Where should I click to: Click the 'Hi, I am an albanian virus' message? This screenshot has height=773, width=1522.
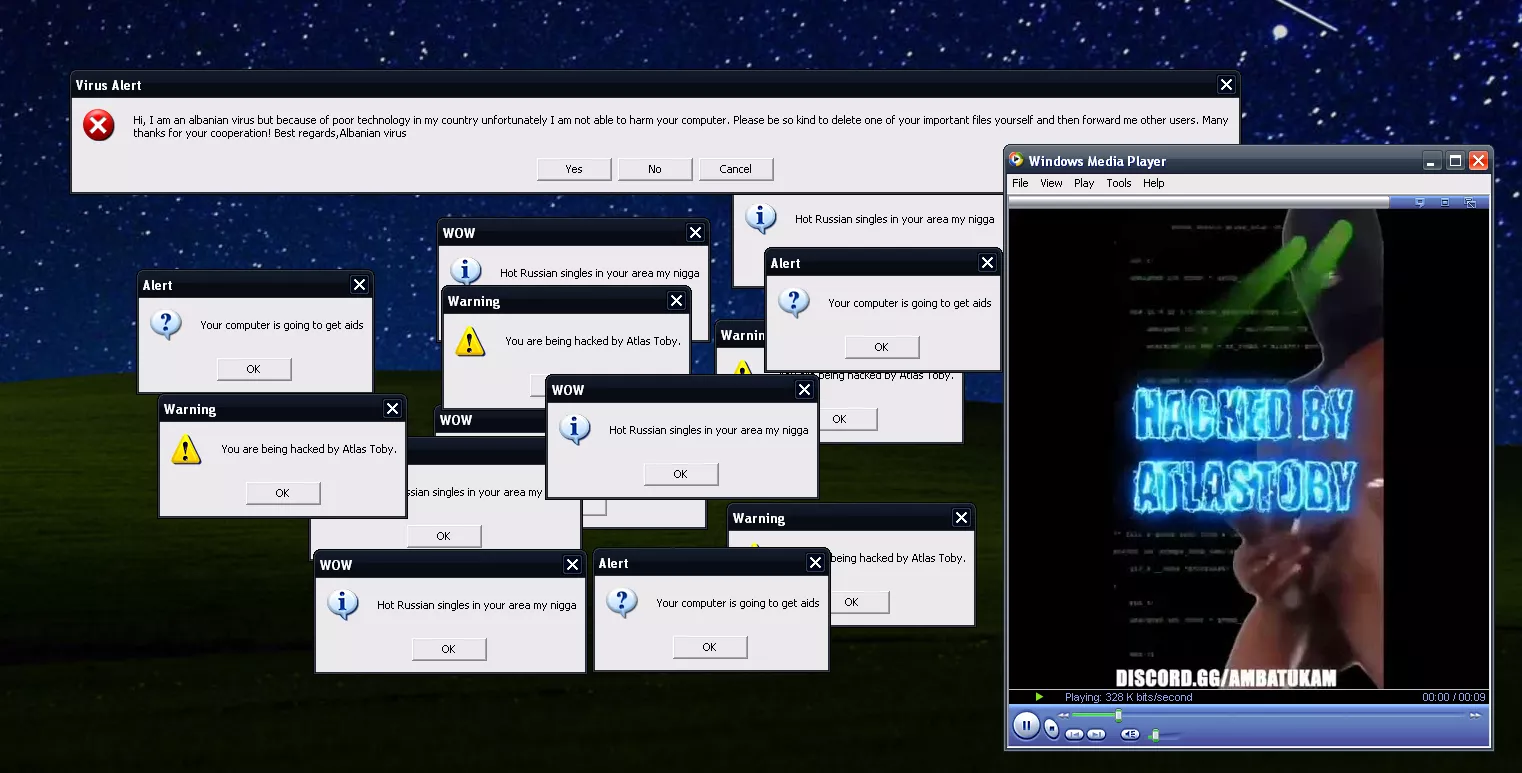click(x=681, y=126)
